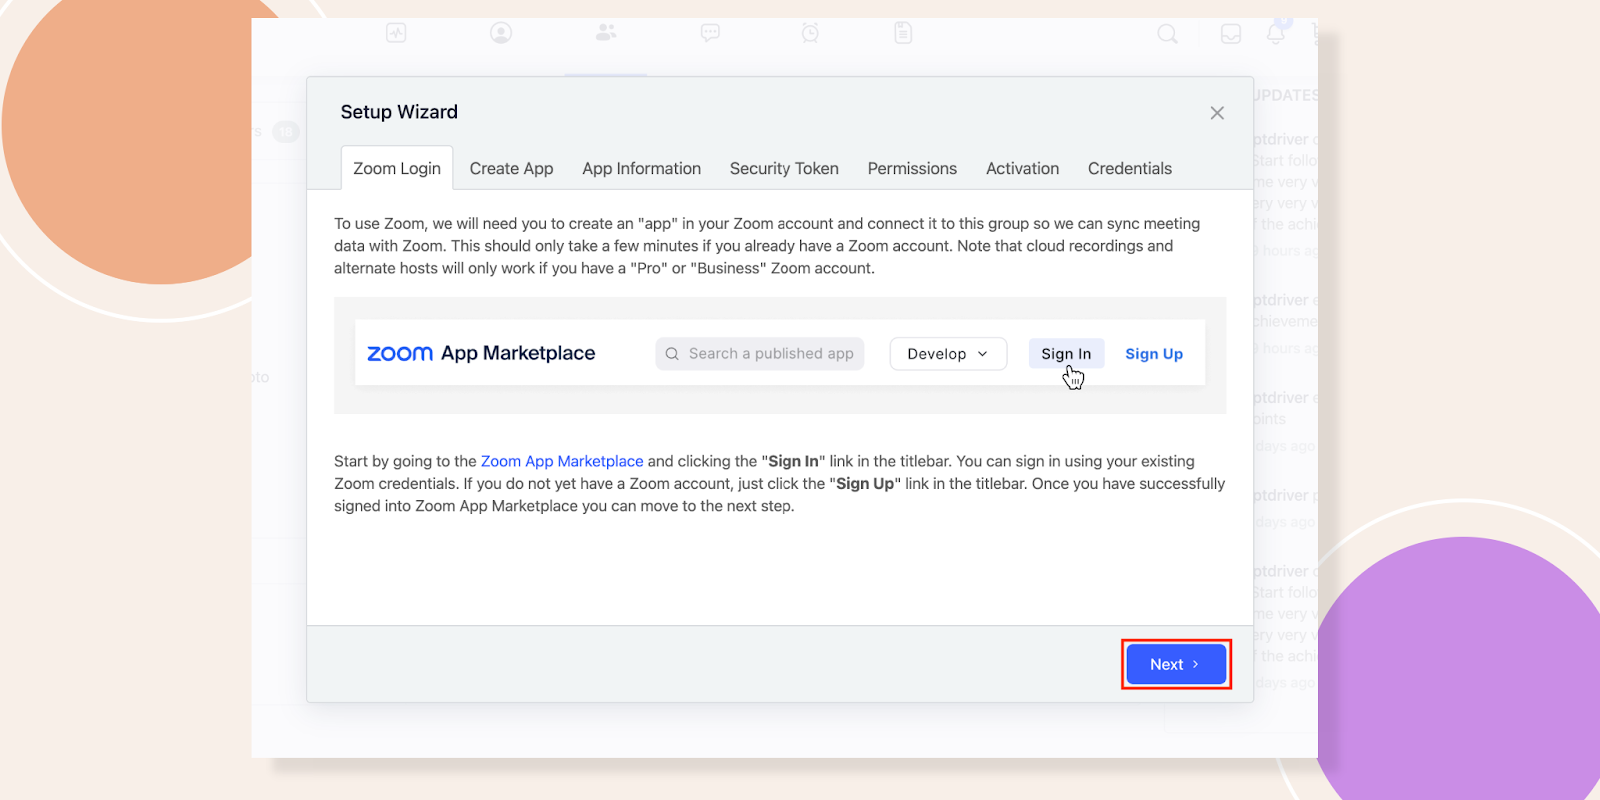
Task: Open the inbox tray icon in background
Action: [x=1231, y=34]
